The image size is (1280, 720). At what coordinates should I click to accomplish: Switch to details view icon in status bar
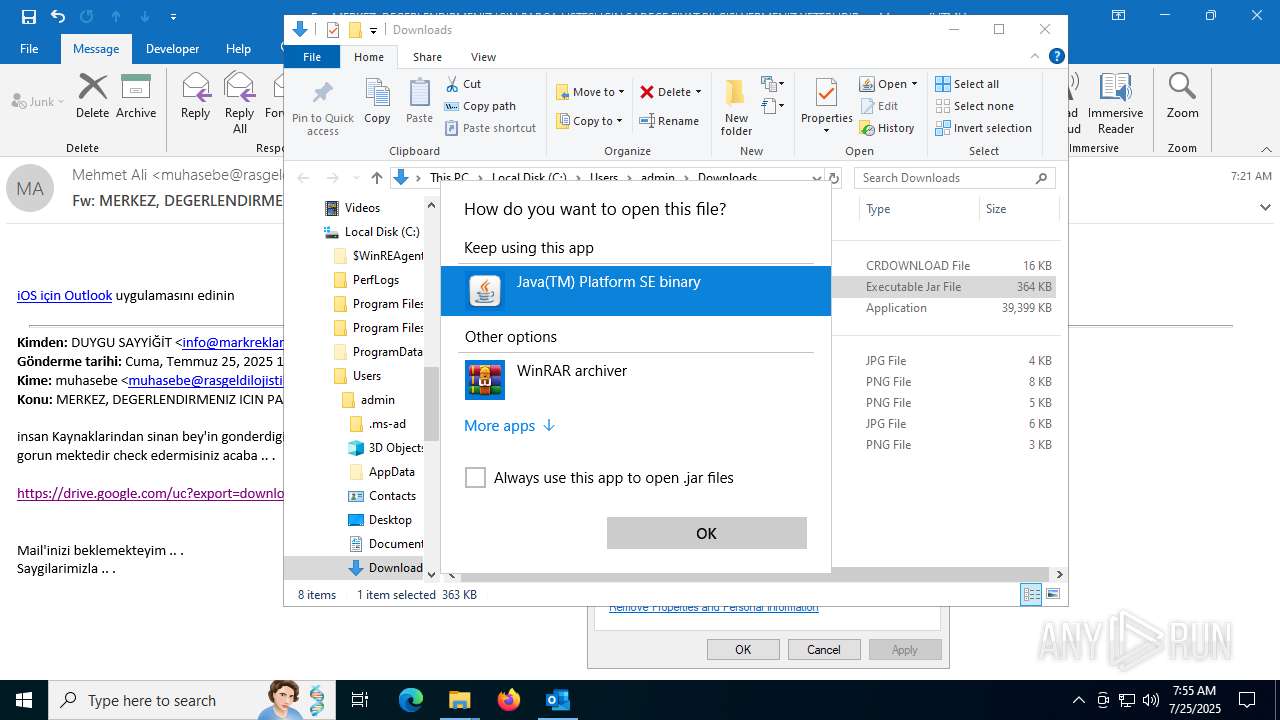(1031, 595)
